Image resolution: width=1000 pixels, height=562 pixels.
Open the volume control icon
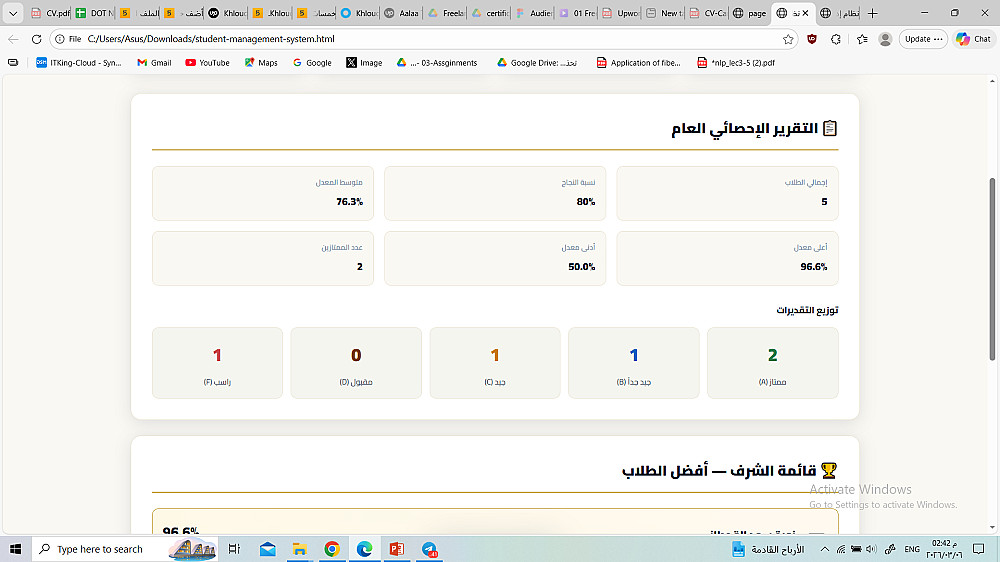[x=872, y=549]
